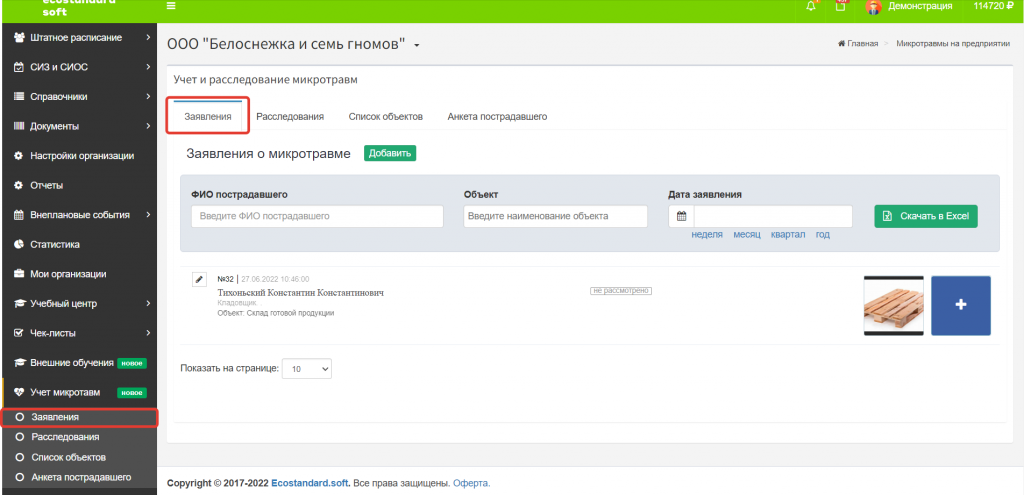The height and width of the screenshot is (495, 1024).
Task: Click the СИЗ и СИОС sidebar icon
Action: click(x=19, y=67)
